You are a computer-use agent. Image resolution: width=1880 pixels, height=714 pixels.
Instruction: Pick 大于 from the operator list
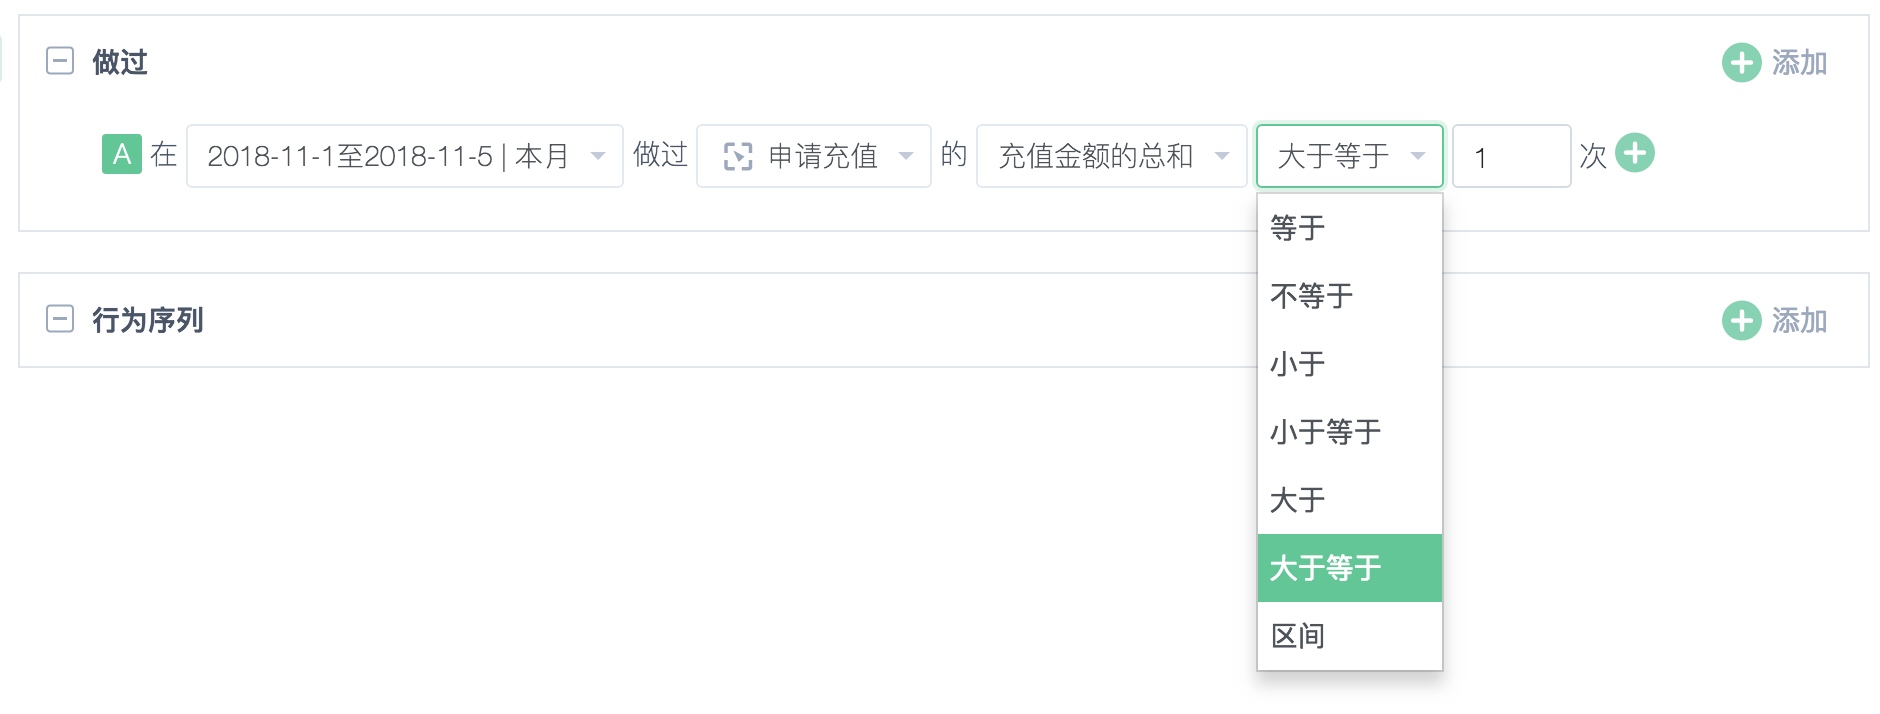[x=1350, y=500]
